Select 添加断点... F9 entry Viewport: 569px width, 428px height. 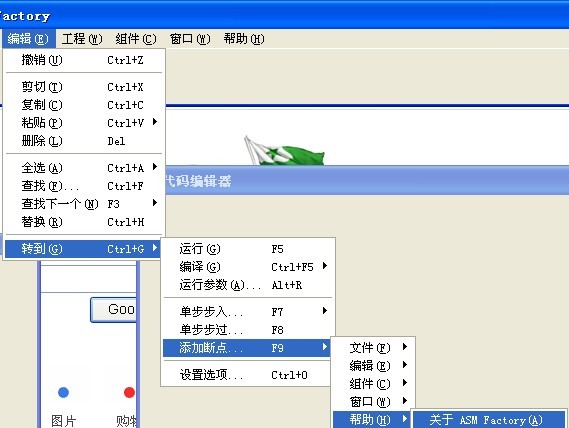pyautogui.click(x=247, y=348)
